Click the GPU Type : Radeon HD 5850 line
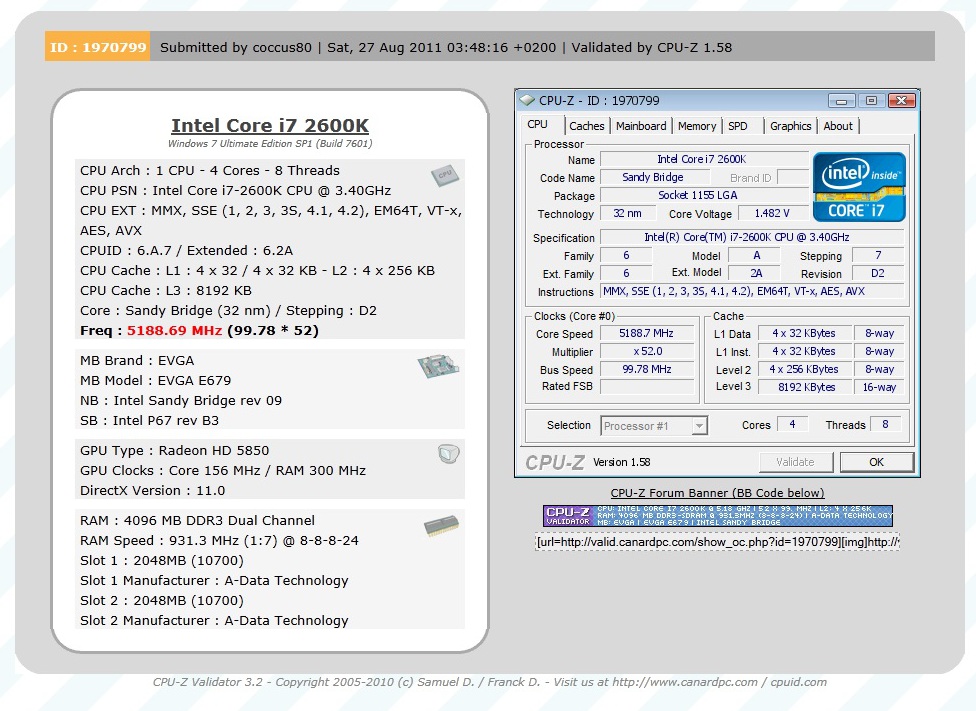The height and width of the screenshot is (711, 976). tap(174, 450)
